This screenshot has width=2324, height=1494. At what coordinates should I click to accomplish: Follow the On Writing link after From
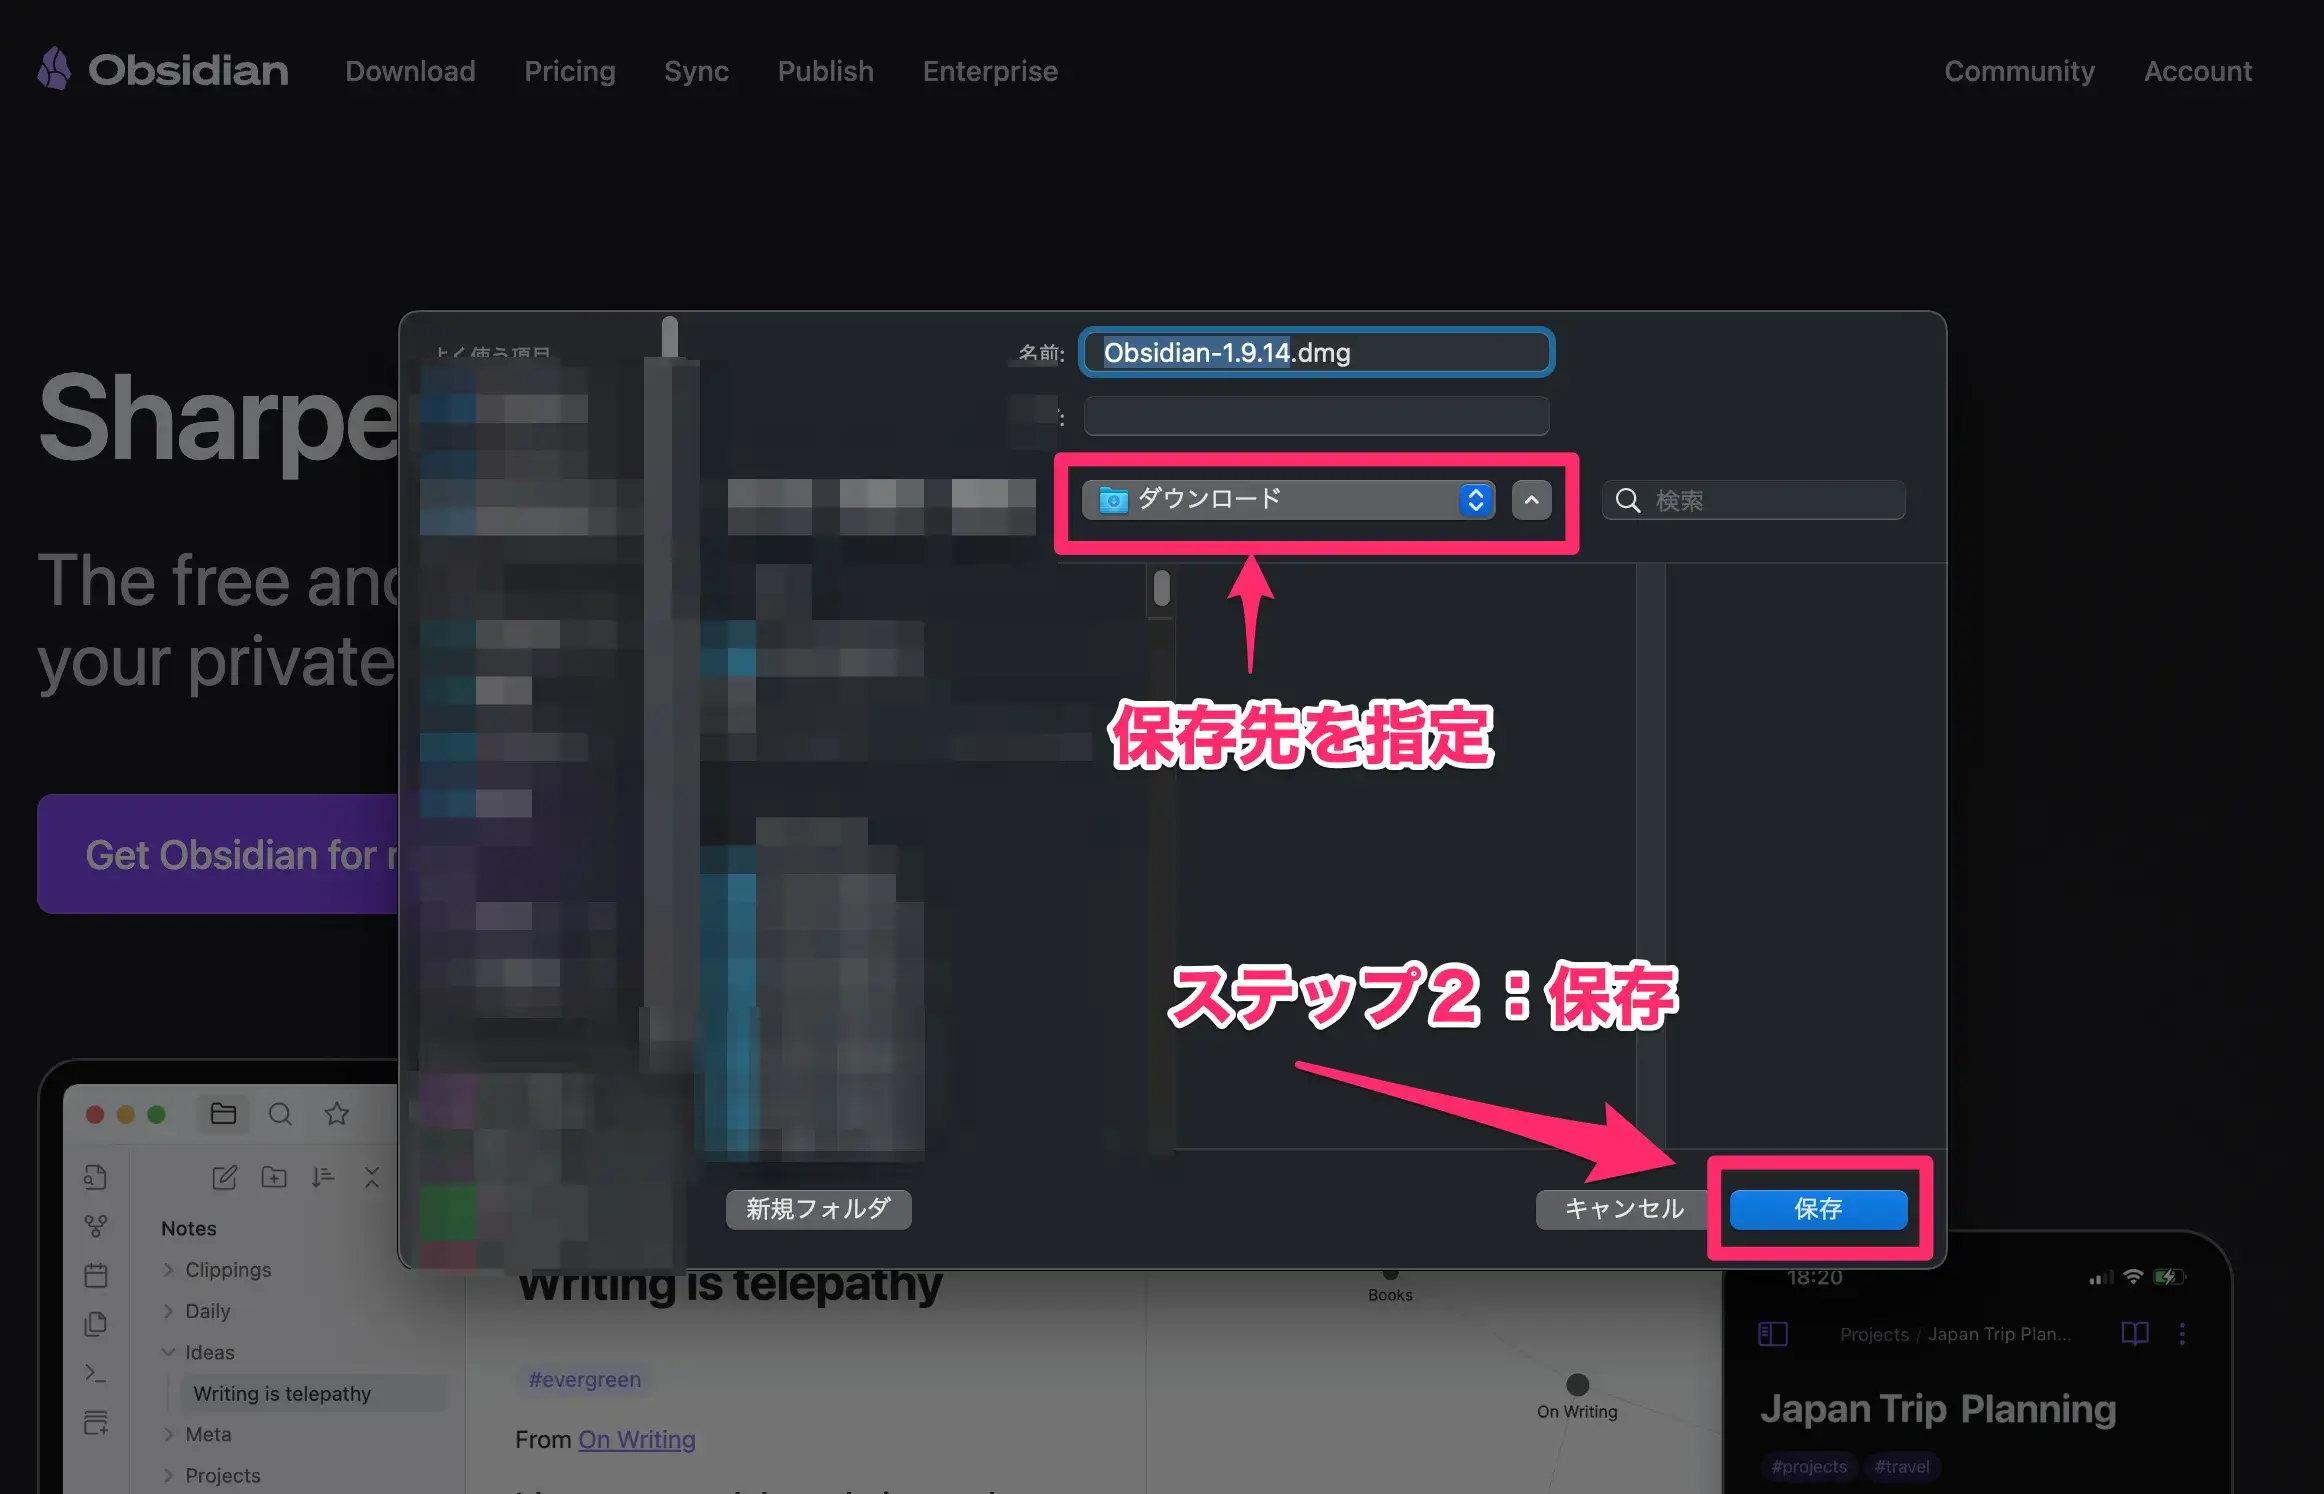click(637, 1439)
